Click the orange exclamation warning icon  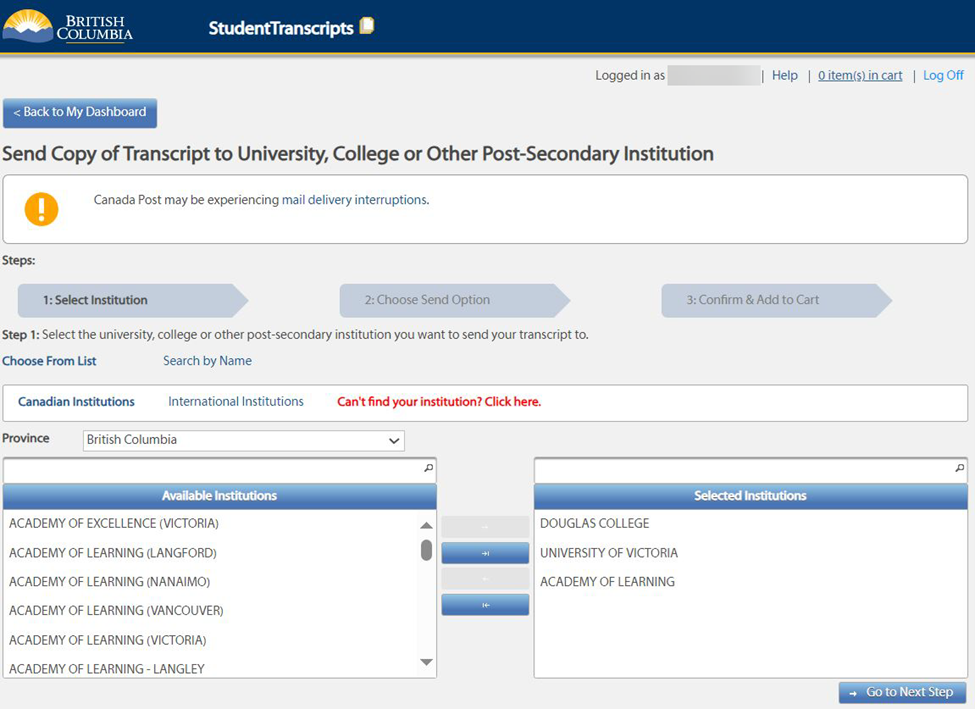click(x=41, y=209)
